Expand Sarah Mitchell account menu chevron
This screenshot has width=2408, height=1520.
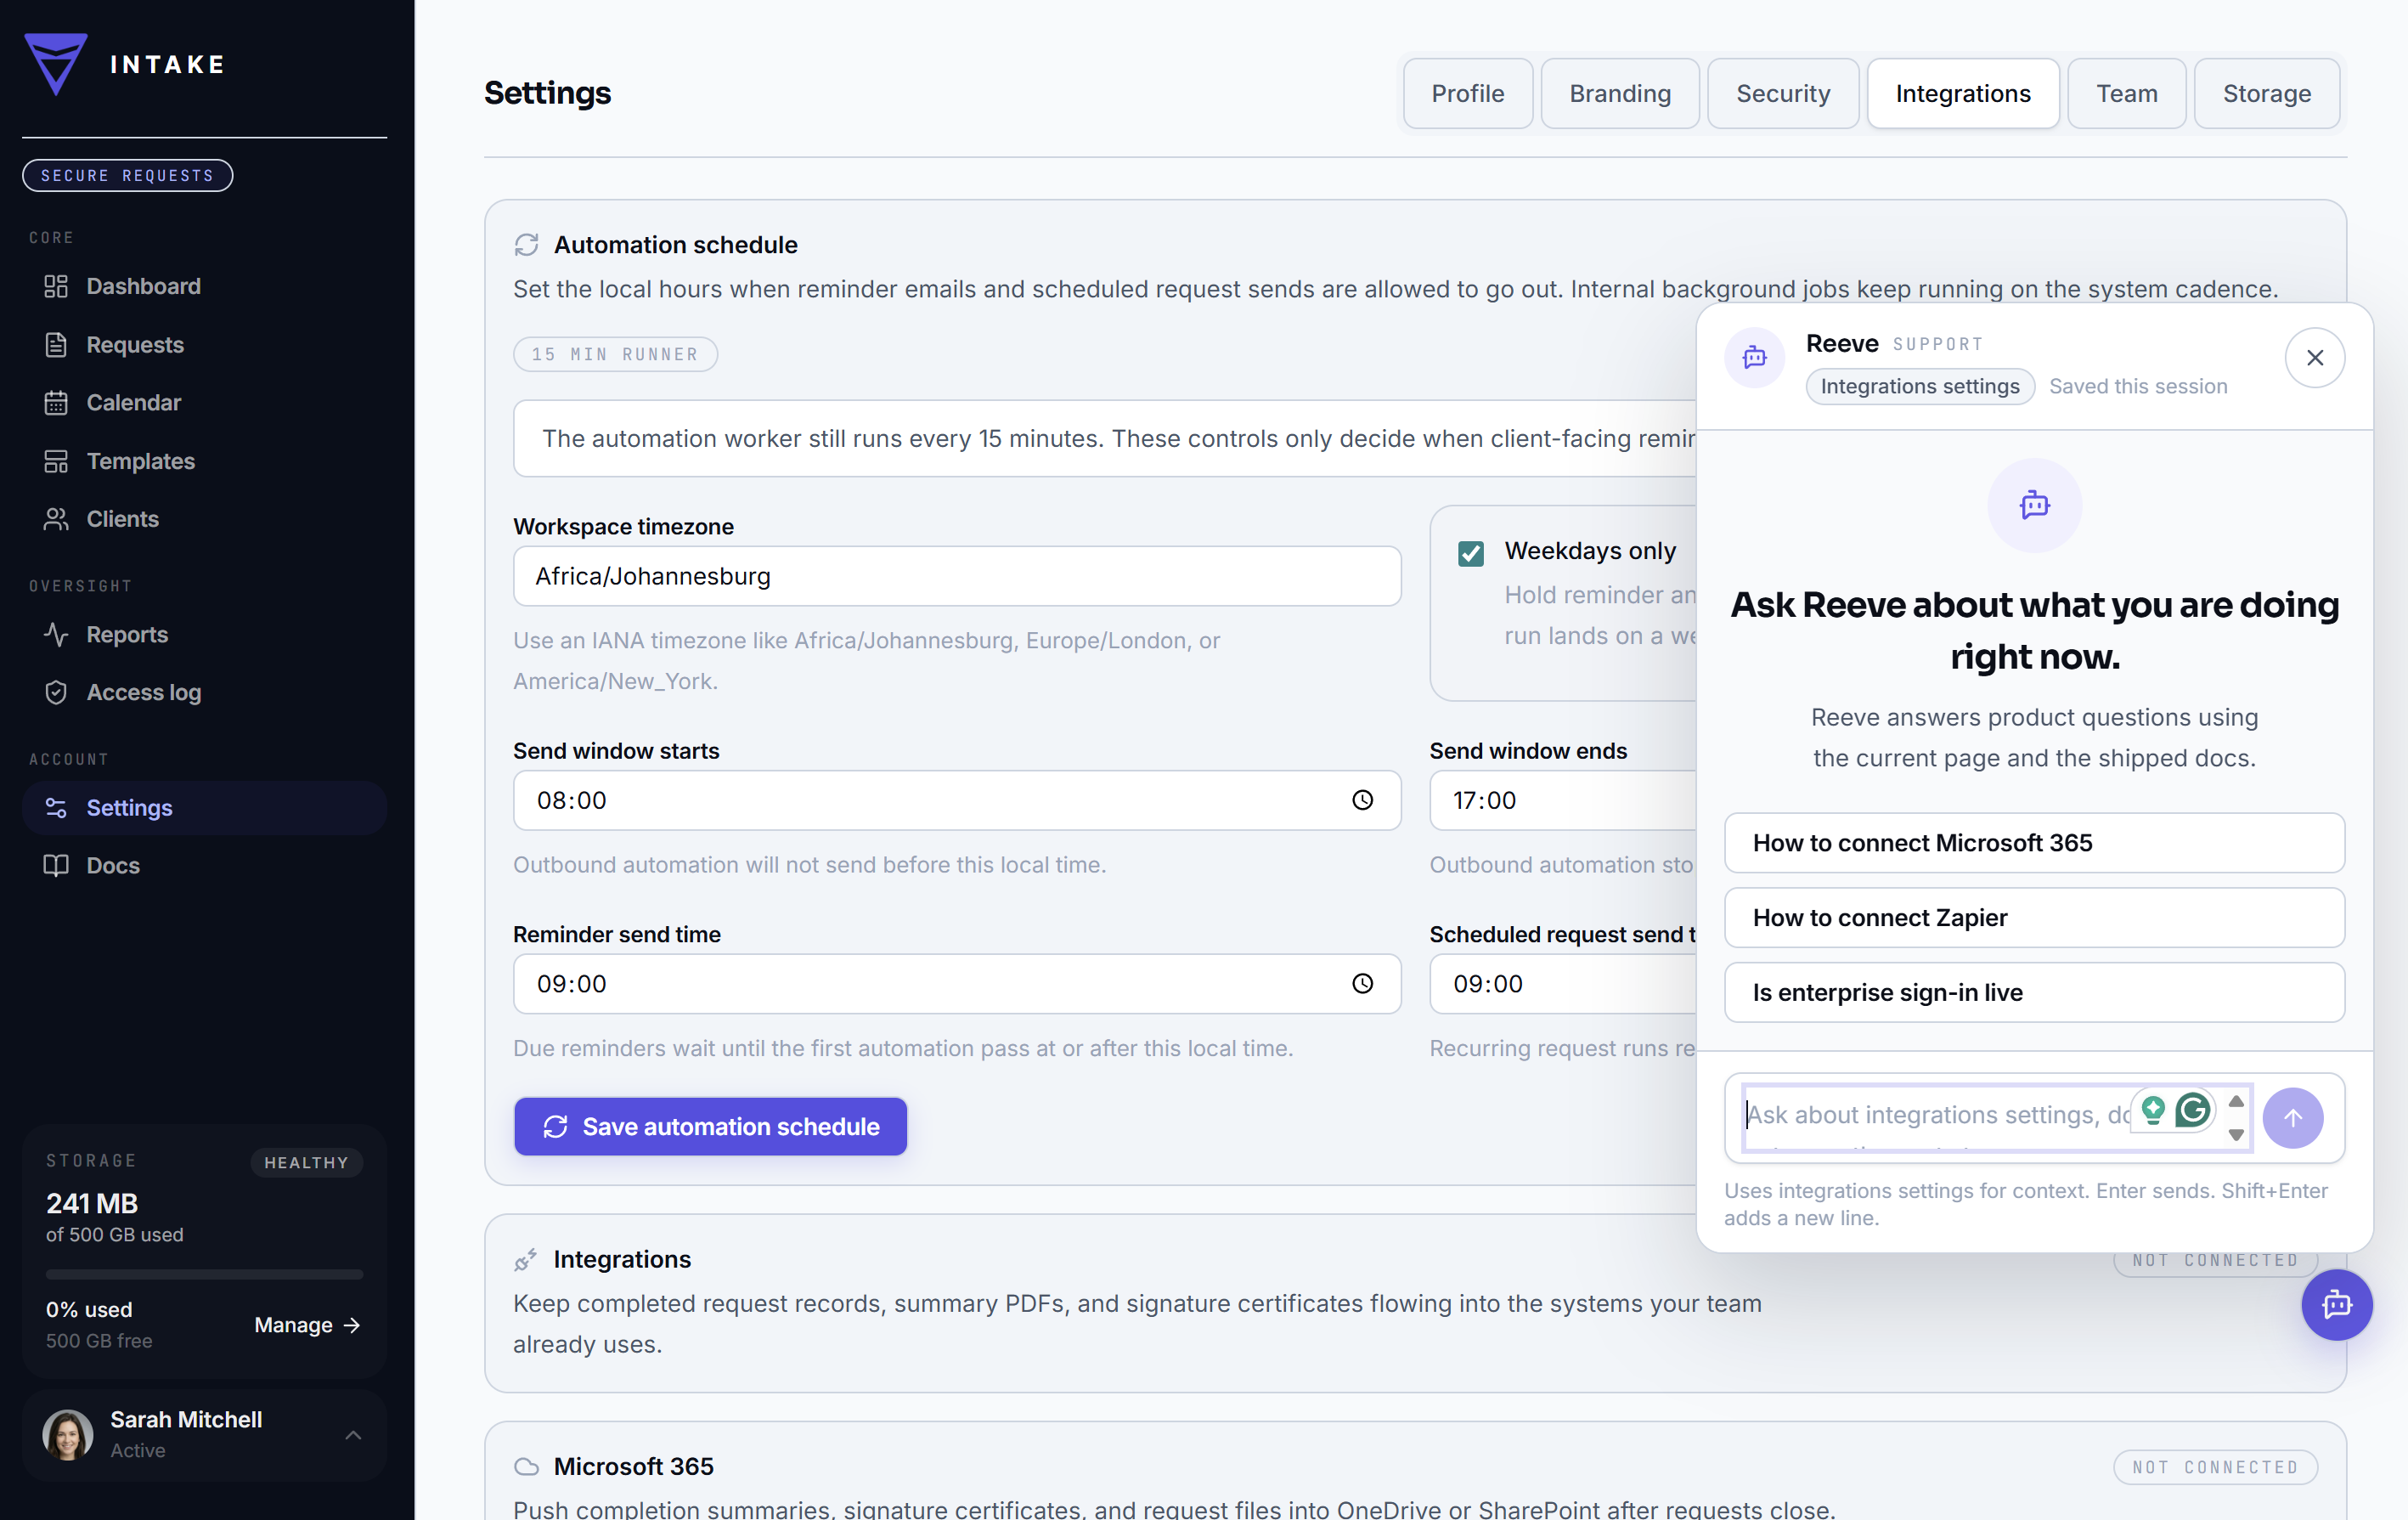click(353, 1435)
